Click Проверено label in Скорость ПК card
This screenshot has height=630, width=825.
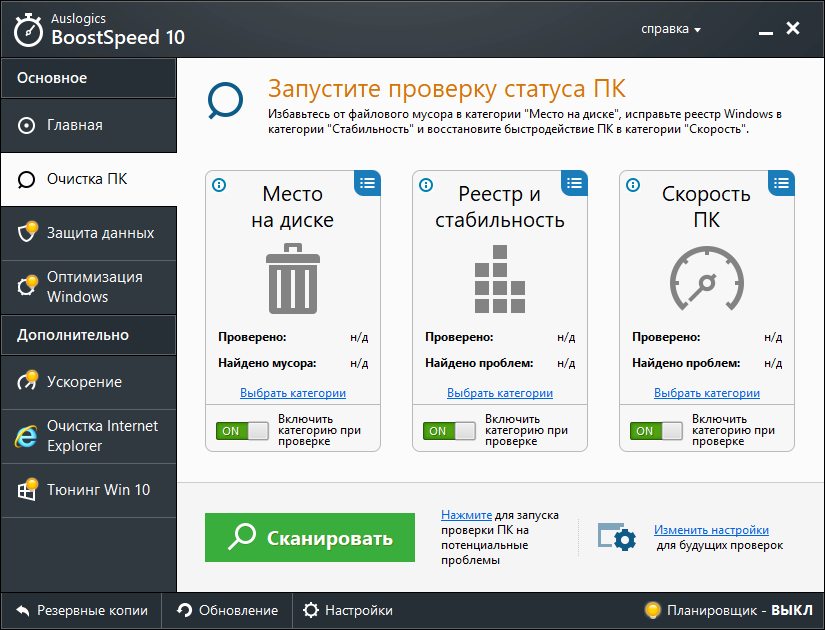[666, 337]
